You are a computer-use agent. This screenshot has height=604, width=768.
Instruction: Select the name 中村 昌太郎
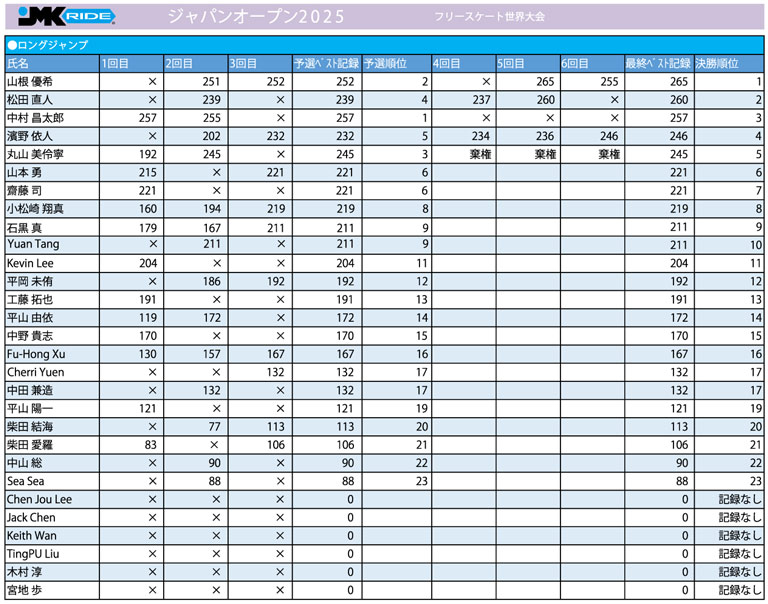point(35,118)
